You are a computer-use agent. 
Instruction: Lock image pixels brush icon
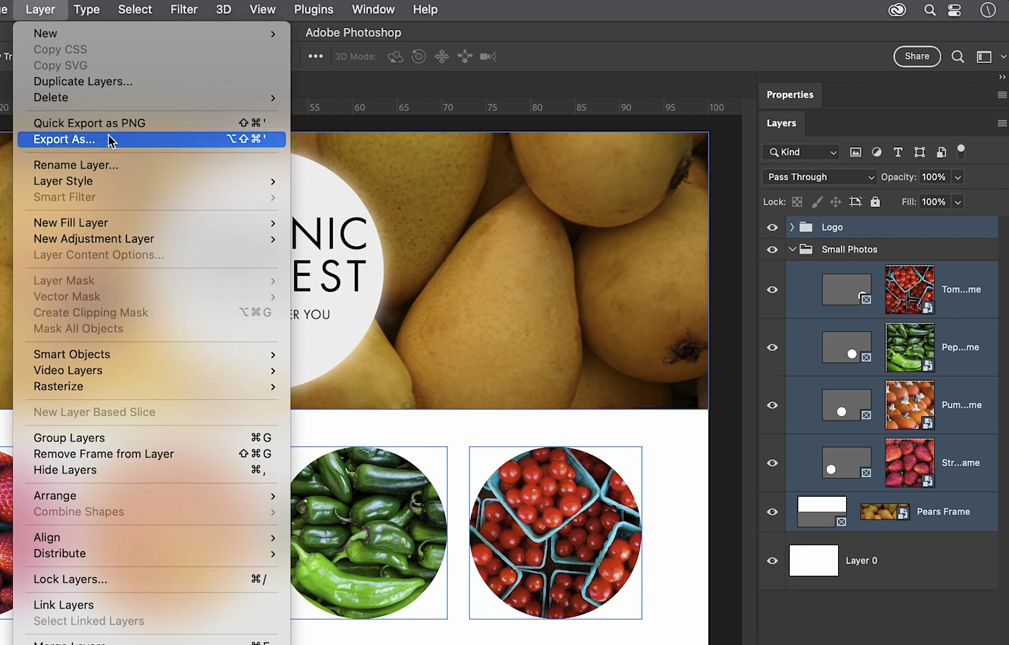point(817,202)
